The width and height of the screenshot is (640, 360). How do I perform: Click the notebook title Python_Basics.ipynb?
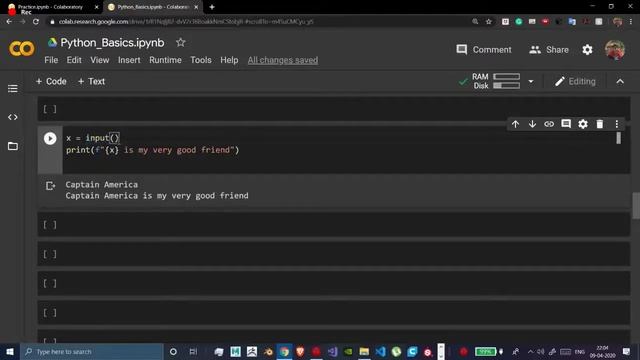112,42
